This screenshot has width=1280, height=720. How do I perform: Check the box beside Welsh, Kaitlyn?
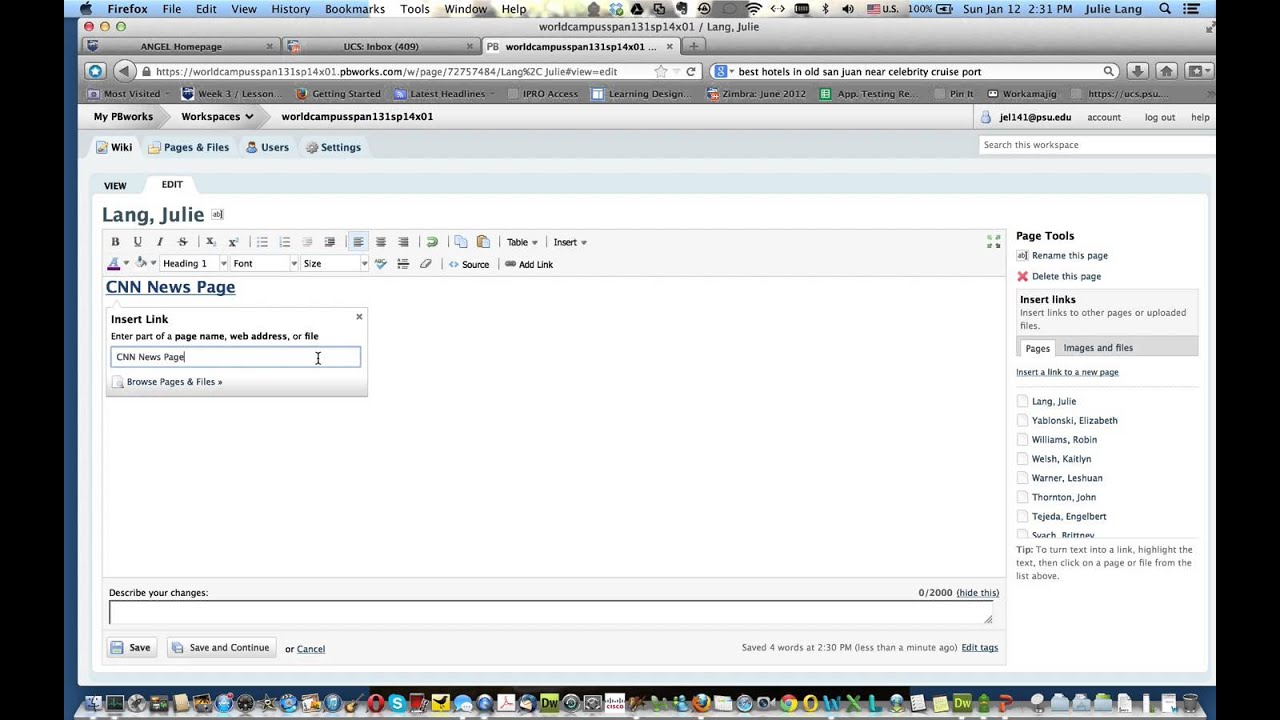pyautogui.click(x=1022, y=459)
